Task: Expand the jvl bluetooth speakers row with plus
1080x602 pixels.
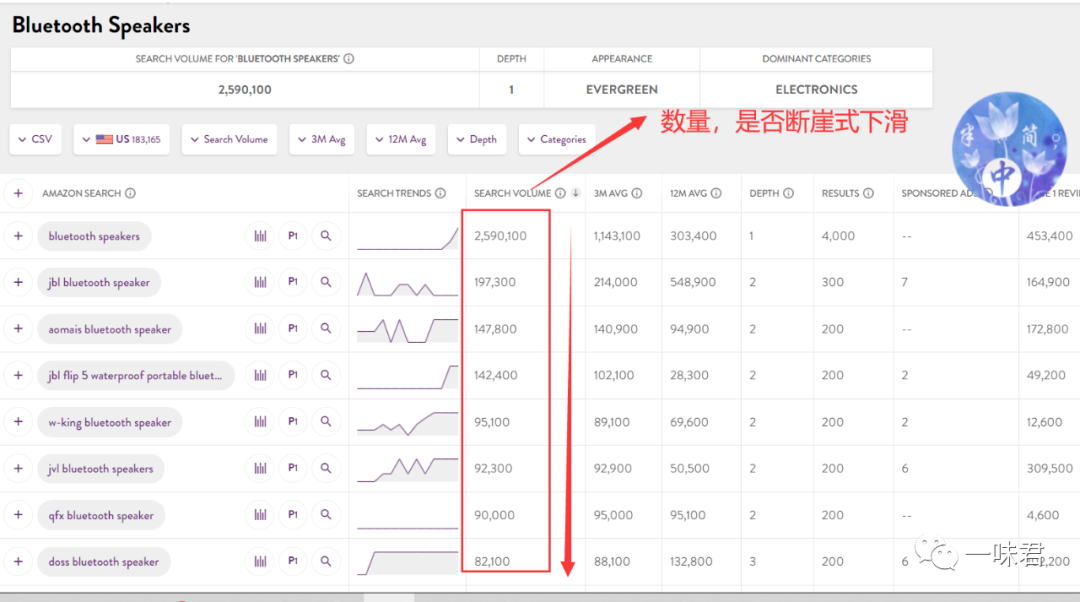Action: [x=19, y=468]
